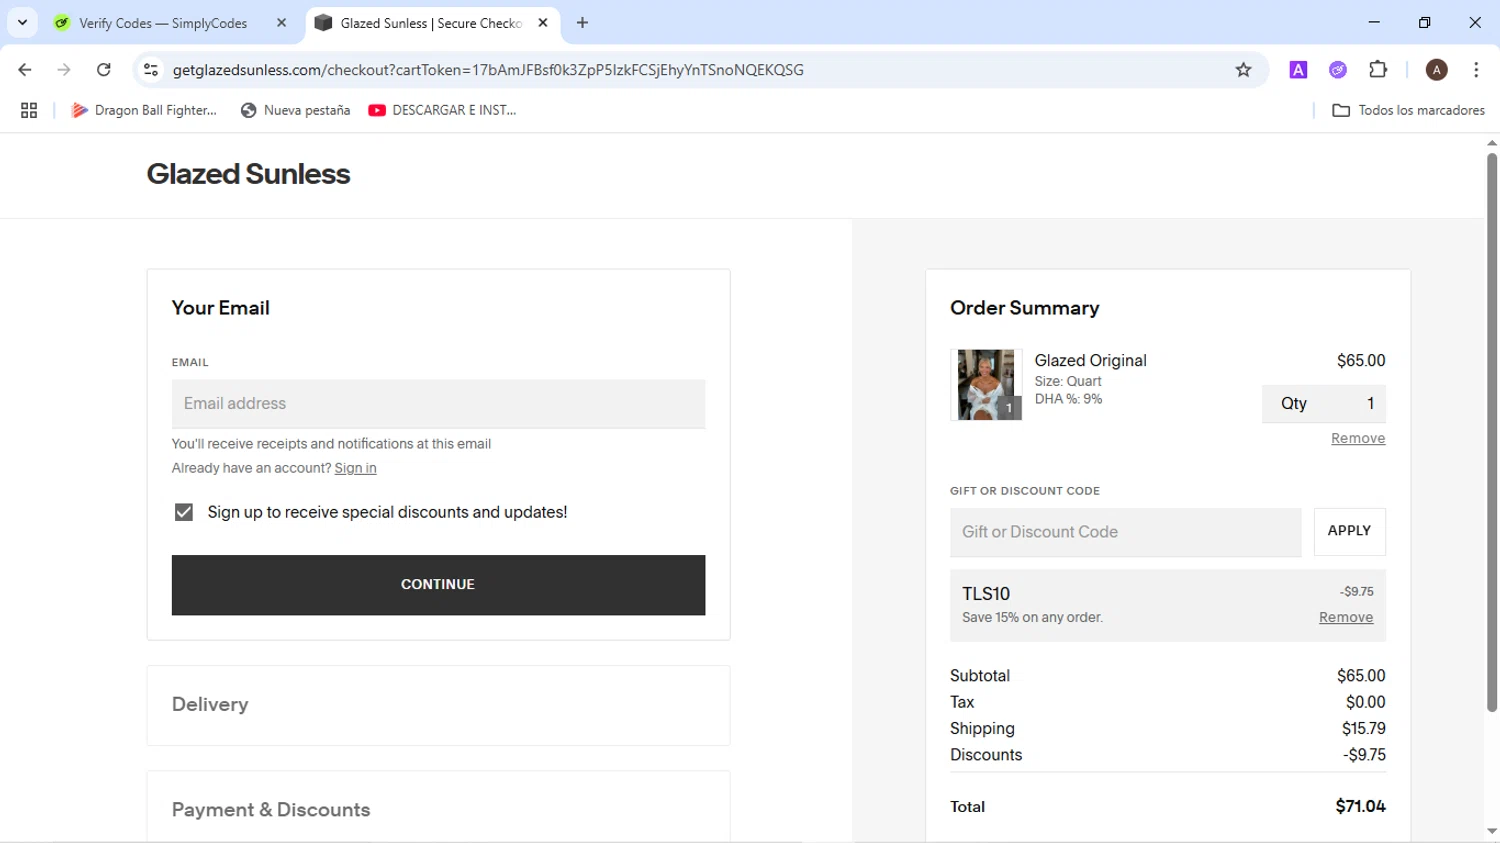Click the CONTINUE button

[x=438, y=585]
